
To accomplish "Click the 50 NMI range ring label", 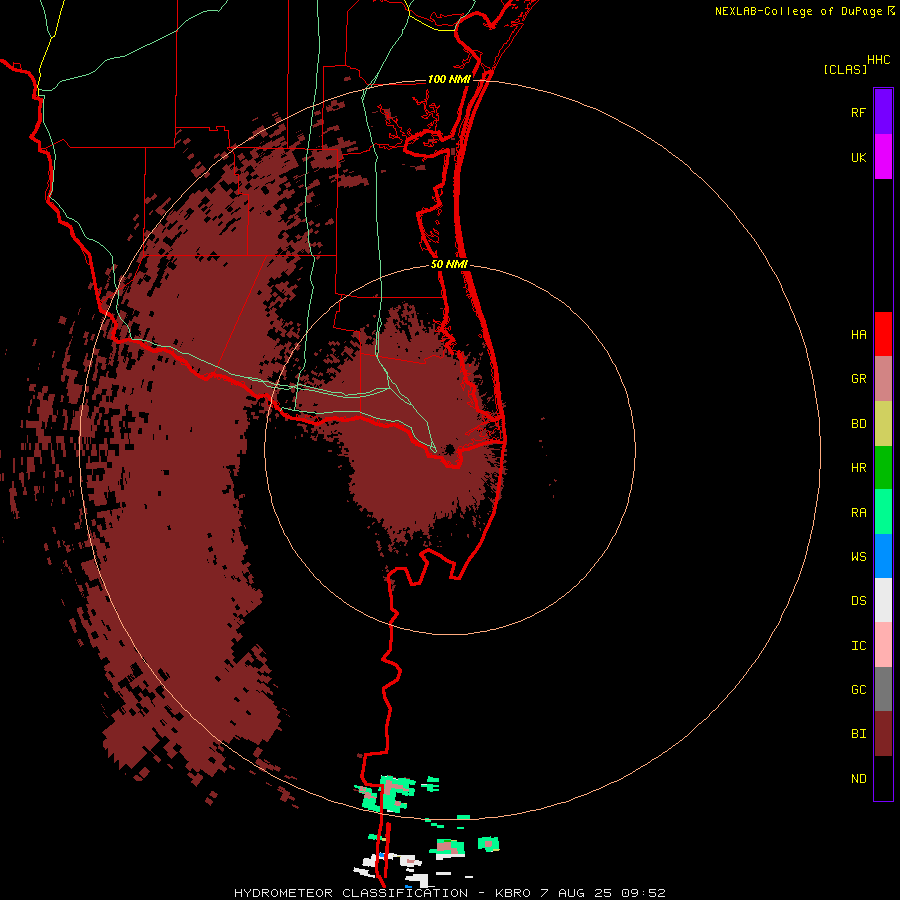I will 449,264.
